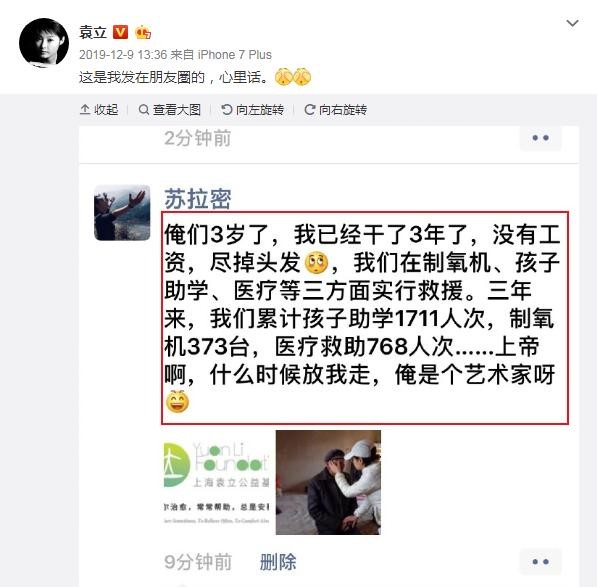Click the iPhone 7 Plus source link
The image size is (597, 587).
pos(235,54)
